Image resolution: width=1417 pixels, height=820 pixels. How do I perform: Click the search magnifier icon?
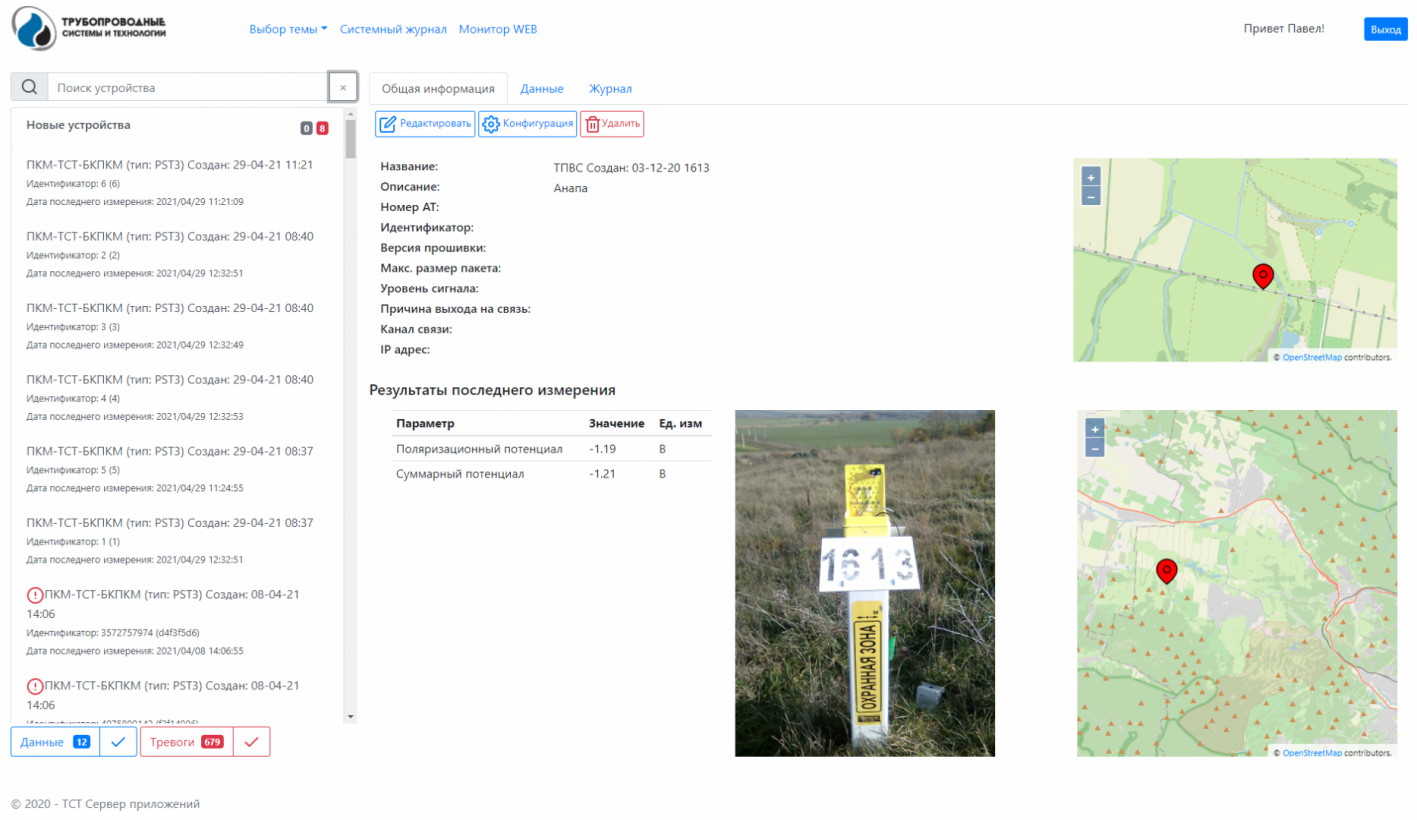click(29, 88)
